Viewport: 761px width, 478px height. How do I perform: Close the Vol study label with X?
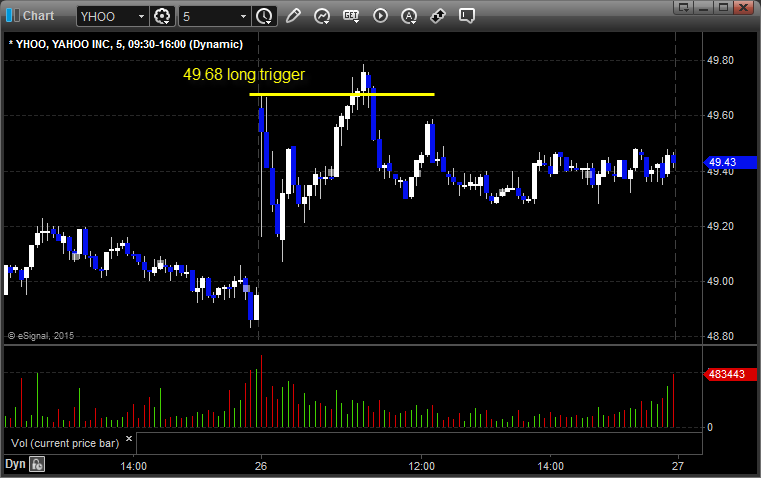(x=129, y=439)
